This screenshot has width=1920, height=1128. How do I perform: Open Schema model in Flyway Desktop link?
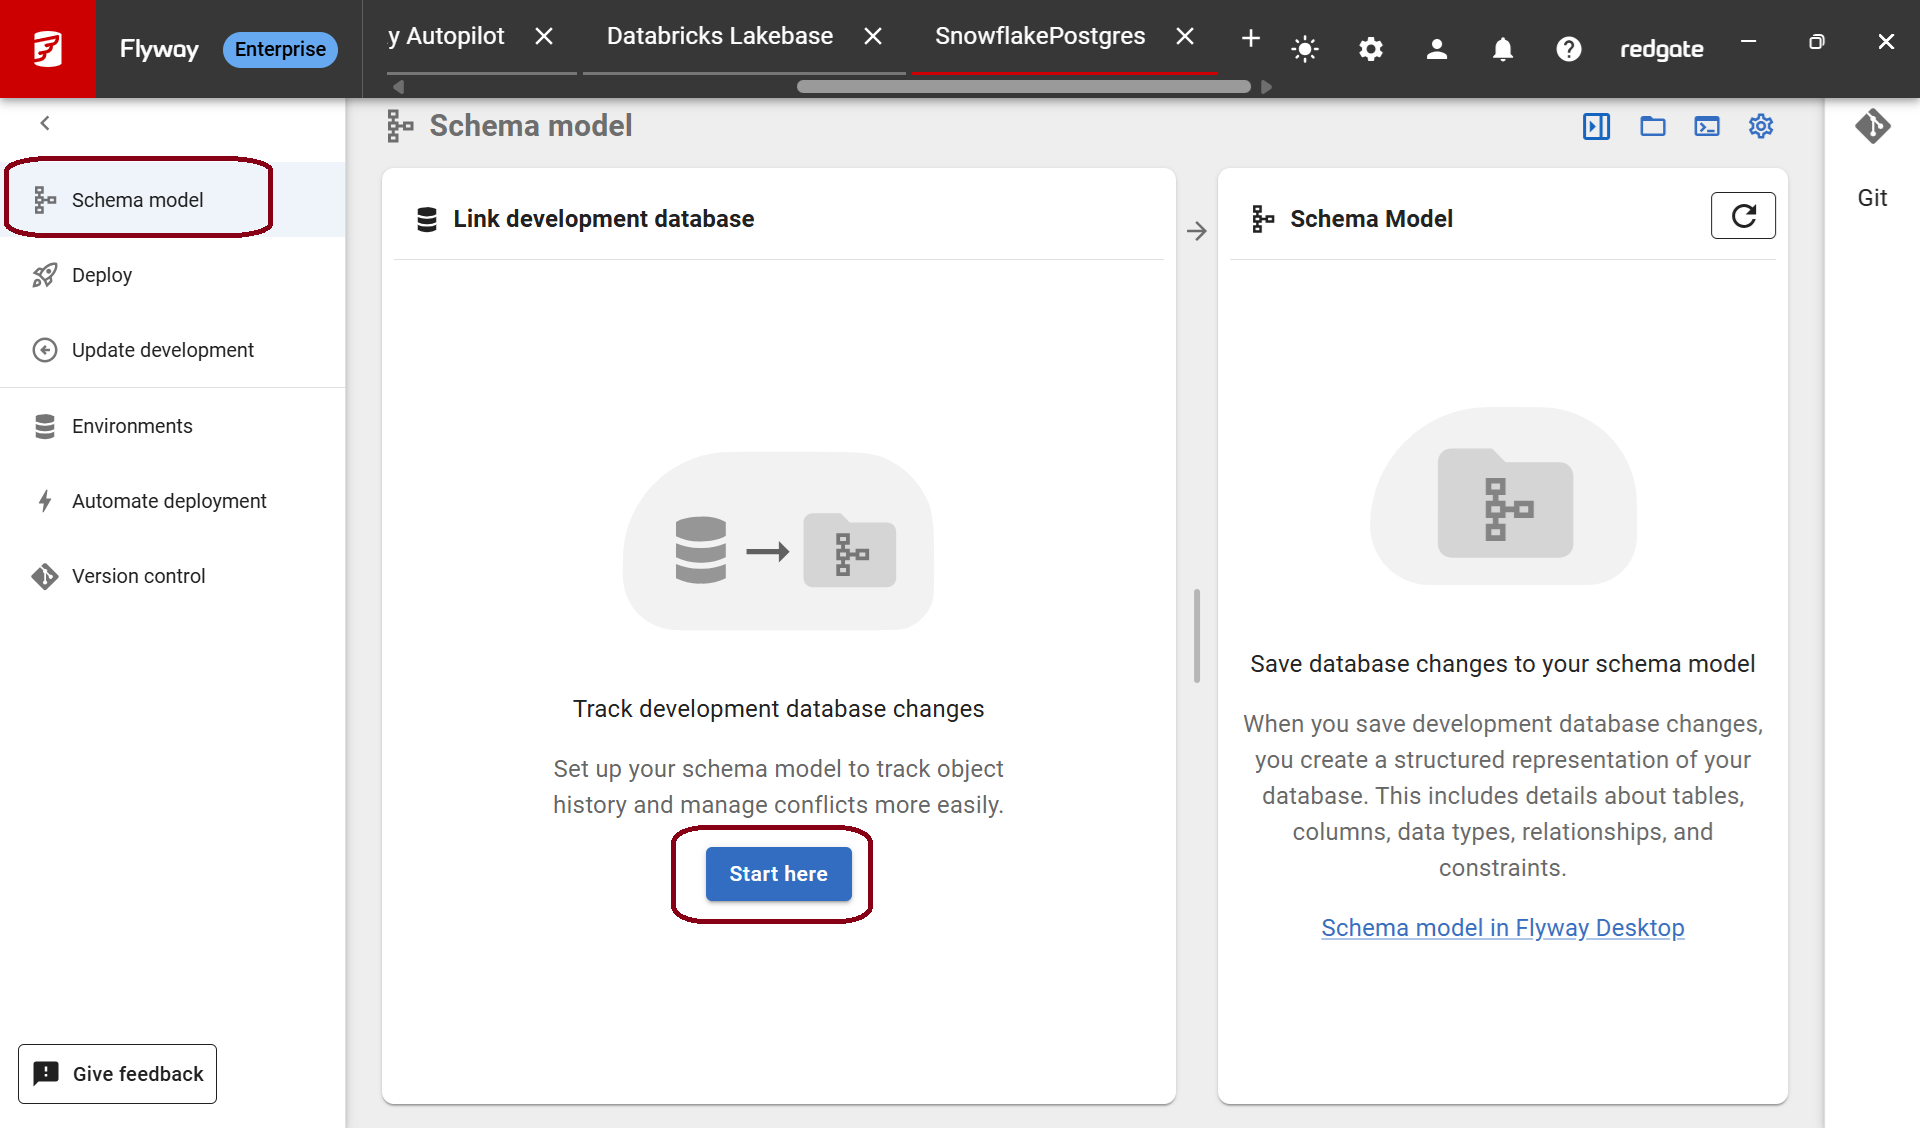coord(1503,928)
